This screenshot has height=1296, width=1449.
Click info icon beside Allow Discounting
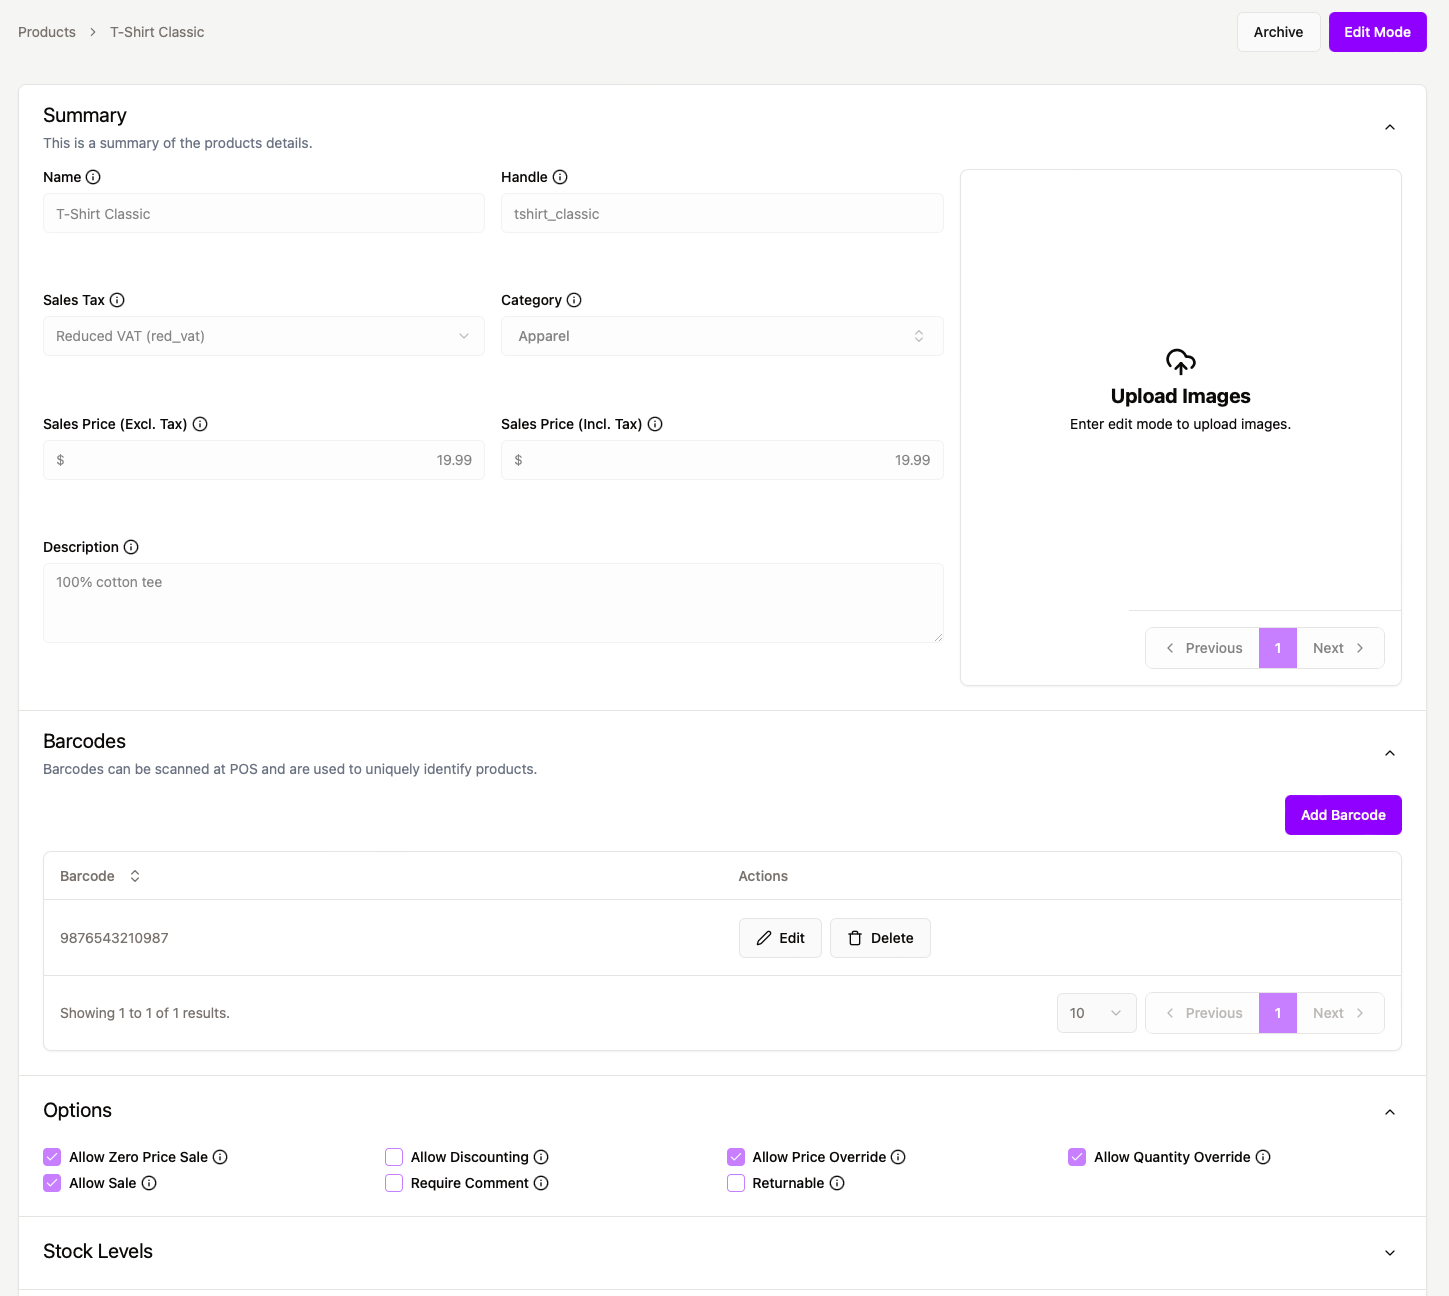tap(541, 1157)
